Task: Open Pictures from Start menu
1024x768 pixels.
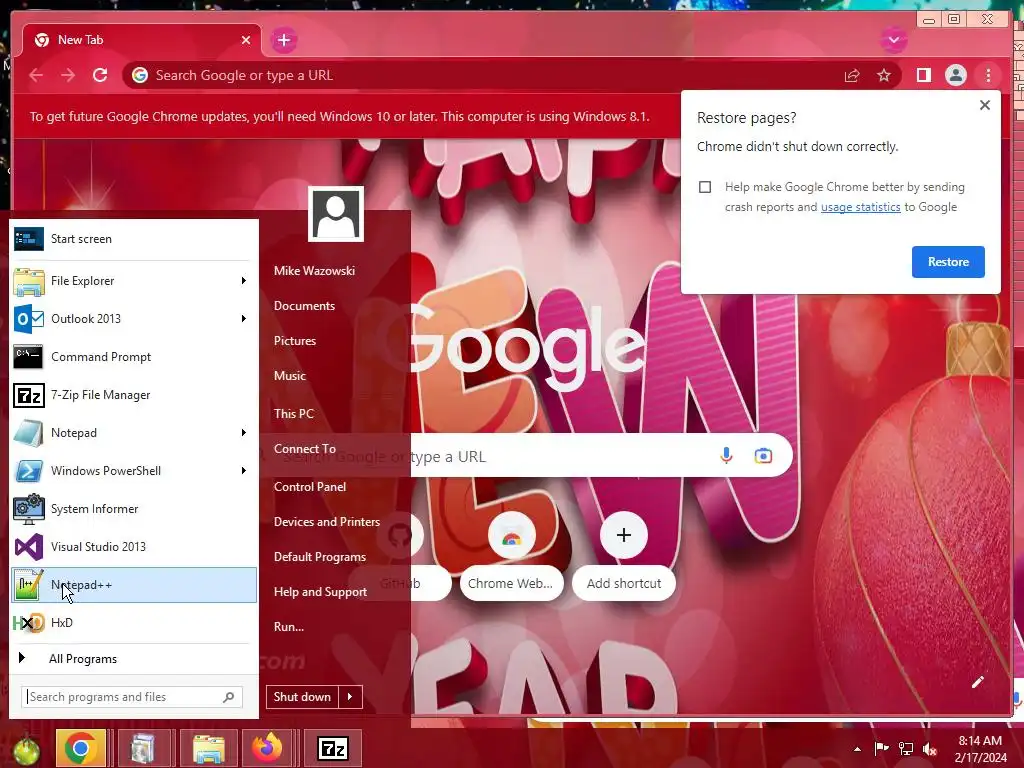Action: click(295, 341)
